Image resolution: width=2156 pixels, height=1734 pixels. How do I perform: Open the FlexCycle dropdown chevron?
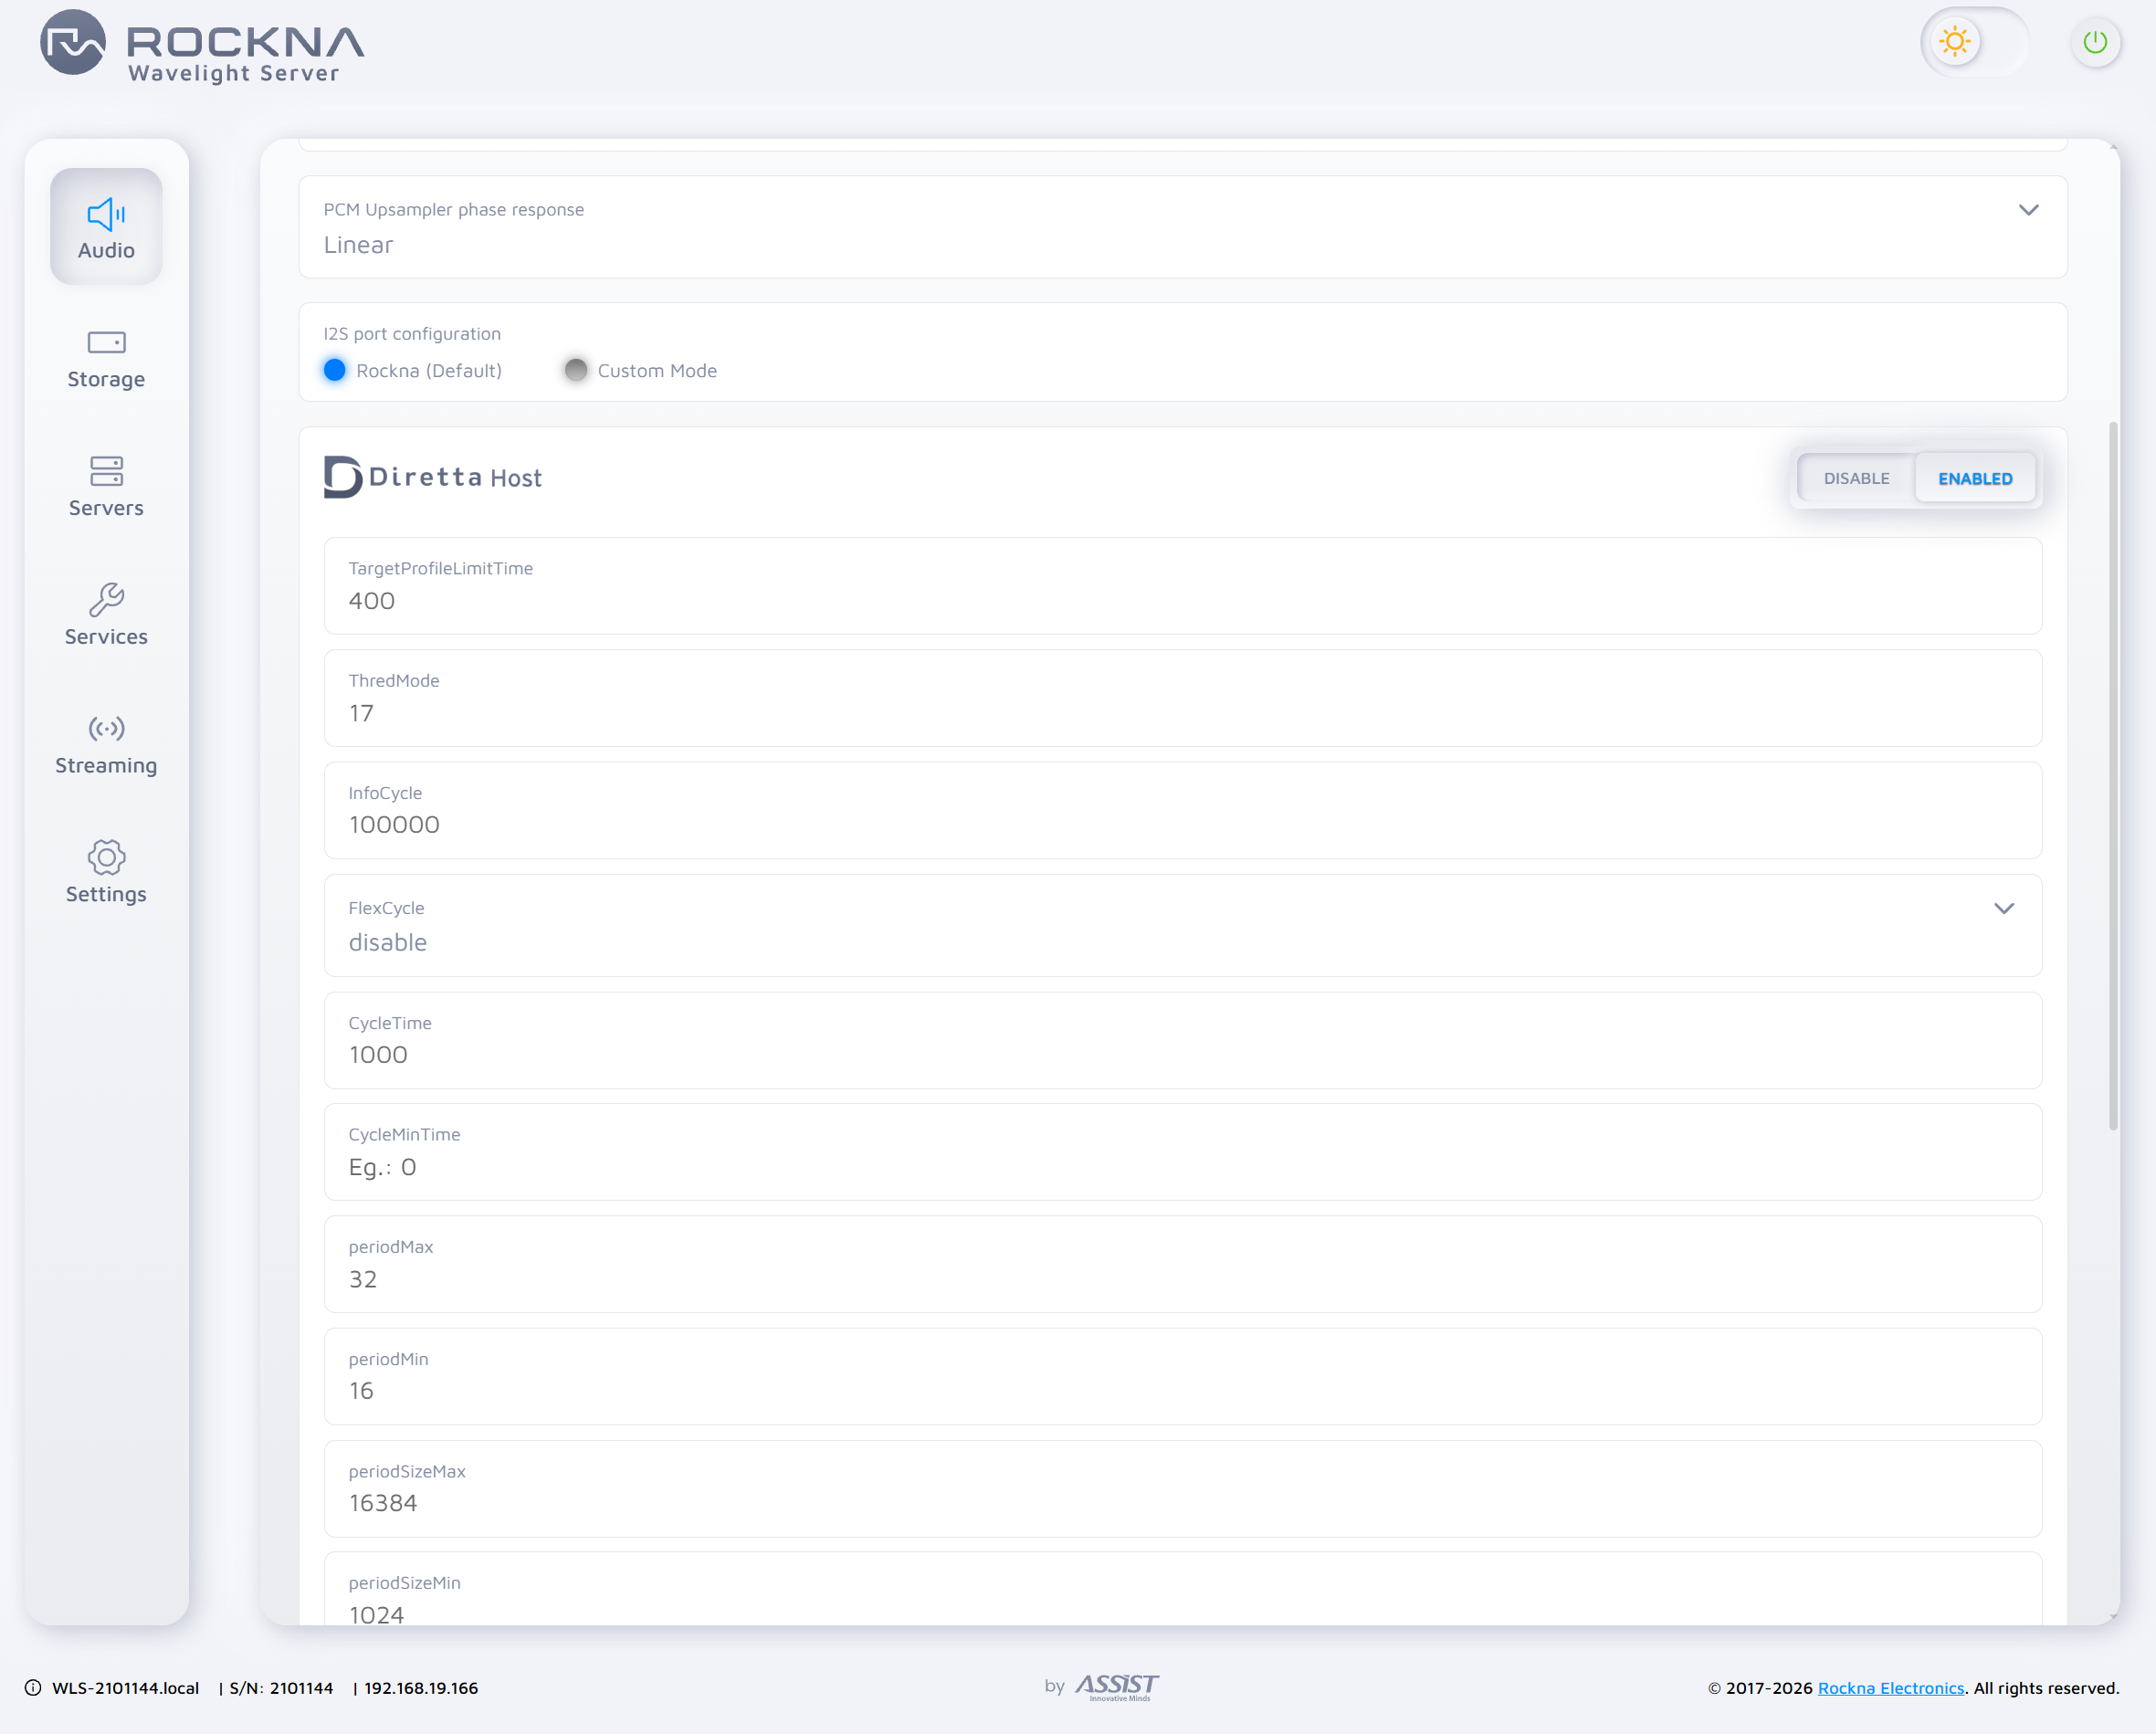(x=2004, y=909)
